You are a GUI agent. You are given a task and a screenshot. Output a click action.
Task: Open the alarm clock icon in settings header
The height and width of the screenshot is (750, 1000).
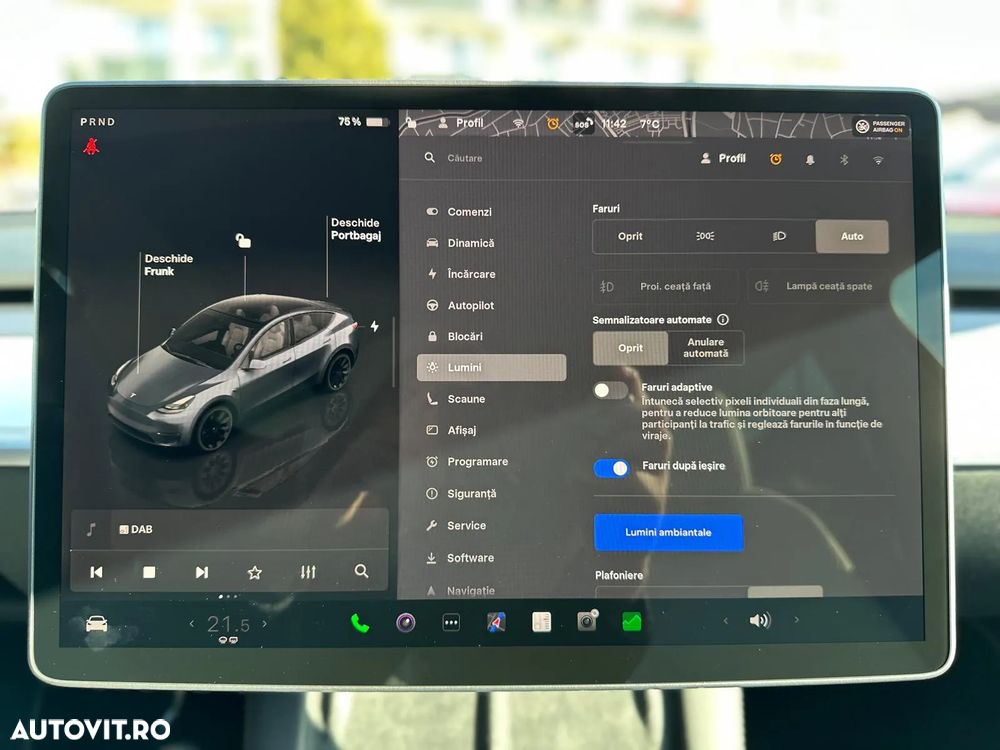tap(776, 159)
